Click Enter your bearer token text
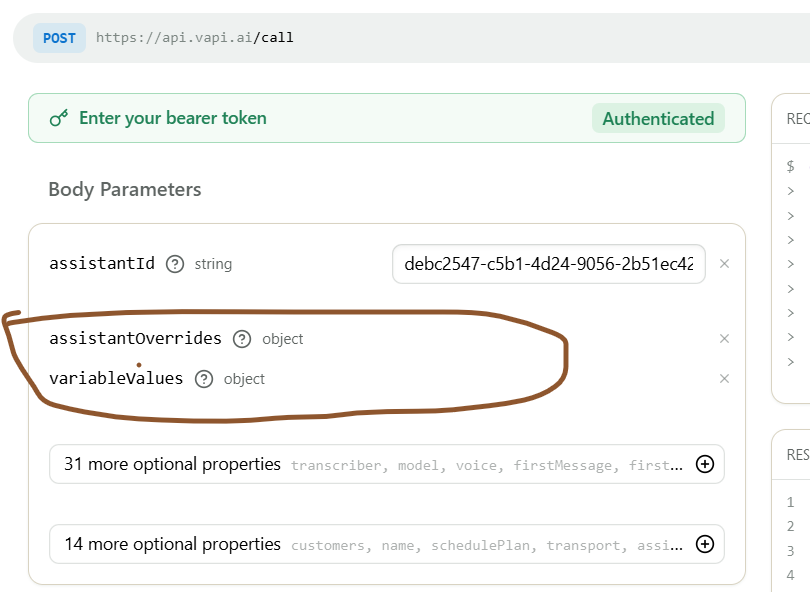 click(173, 118)
